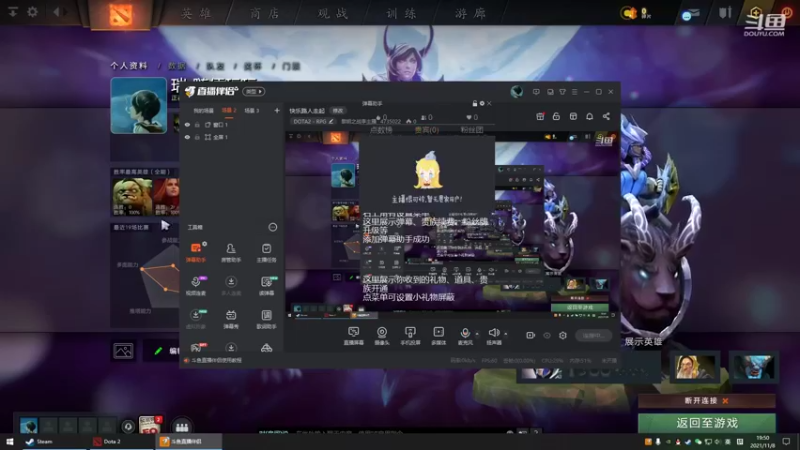Open the message icon in streaming title bar
This screenshot has height=450, width=800.
(536, 92)
